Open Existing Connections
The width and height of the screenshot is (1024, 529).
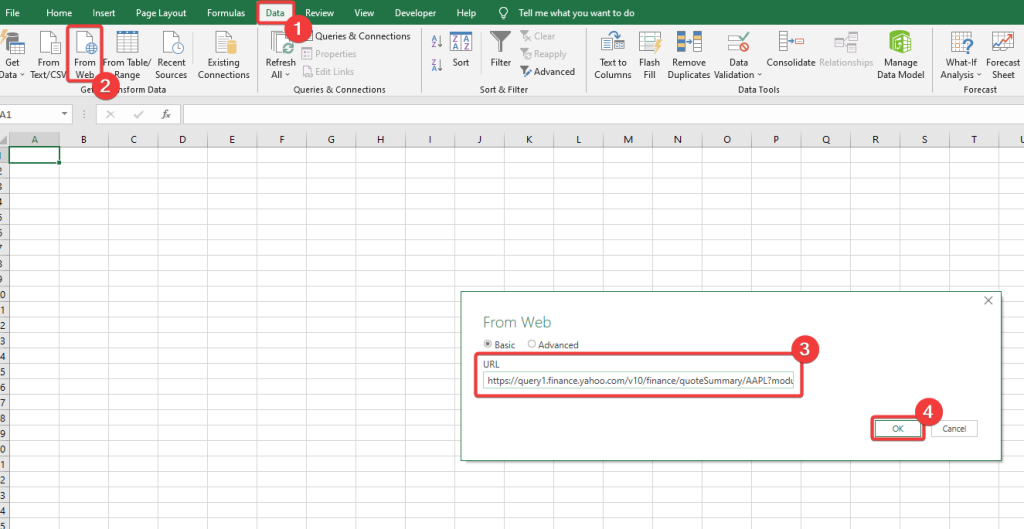(224, 56)
